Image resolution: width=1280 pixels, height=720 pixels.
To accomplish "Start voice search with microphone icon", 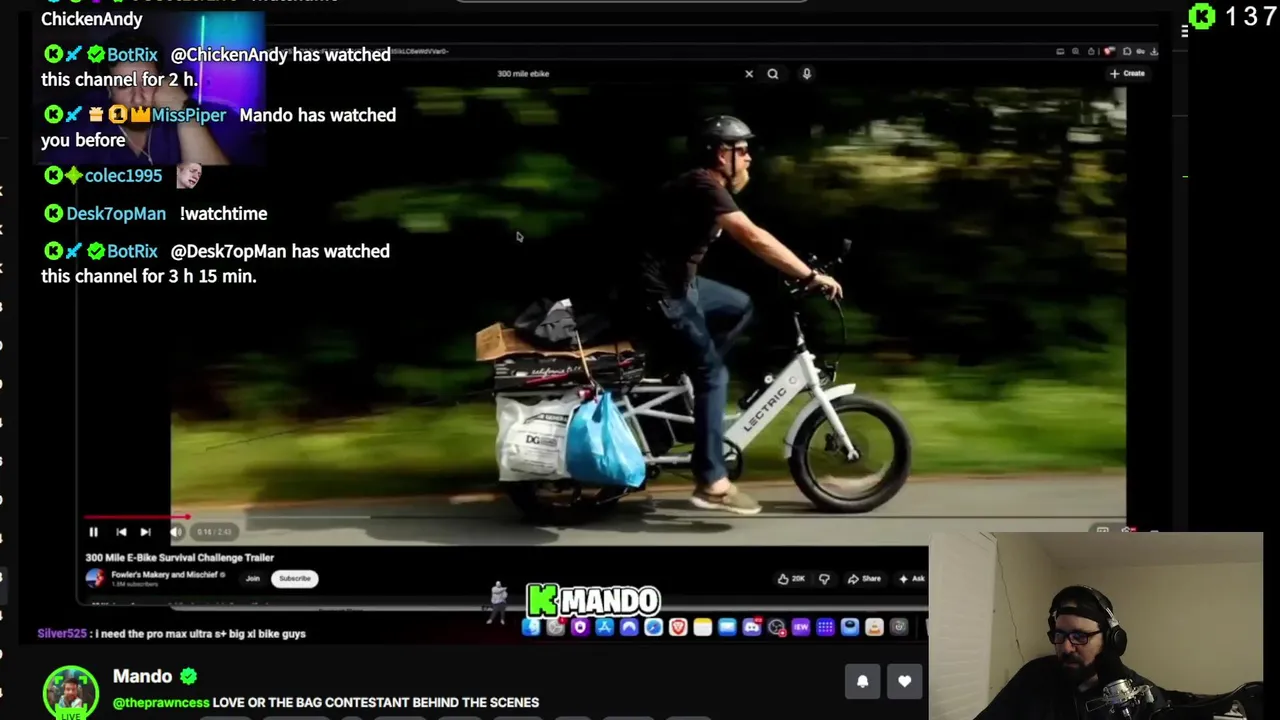I will pyautogui.click(x=806, y=73).
